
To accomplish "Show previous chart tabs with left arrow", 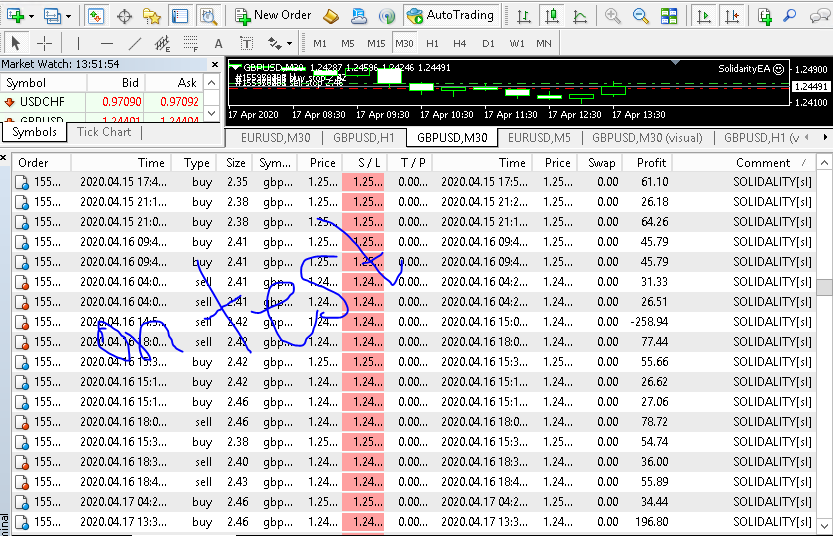I will [808, 137].
